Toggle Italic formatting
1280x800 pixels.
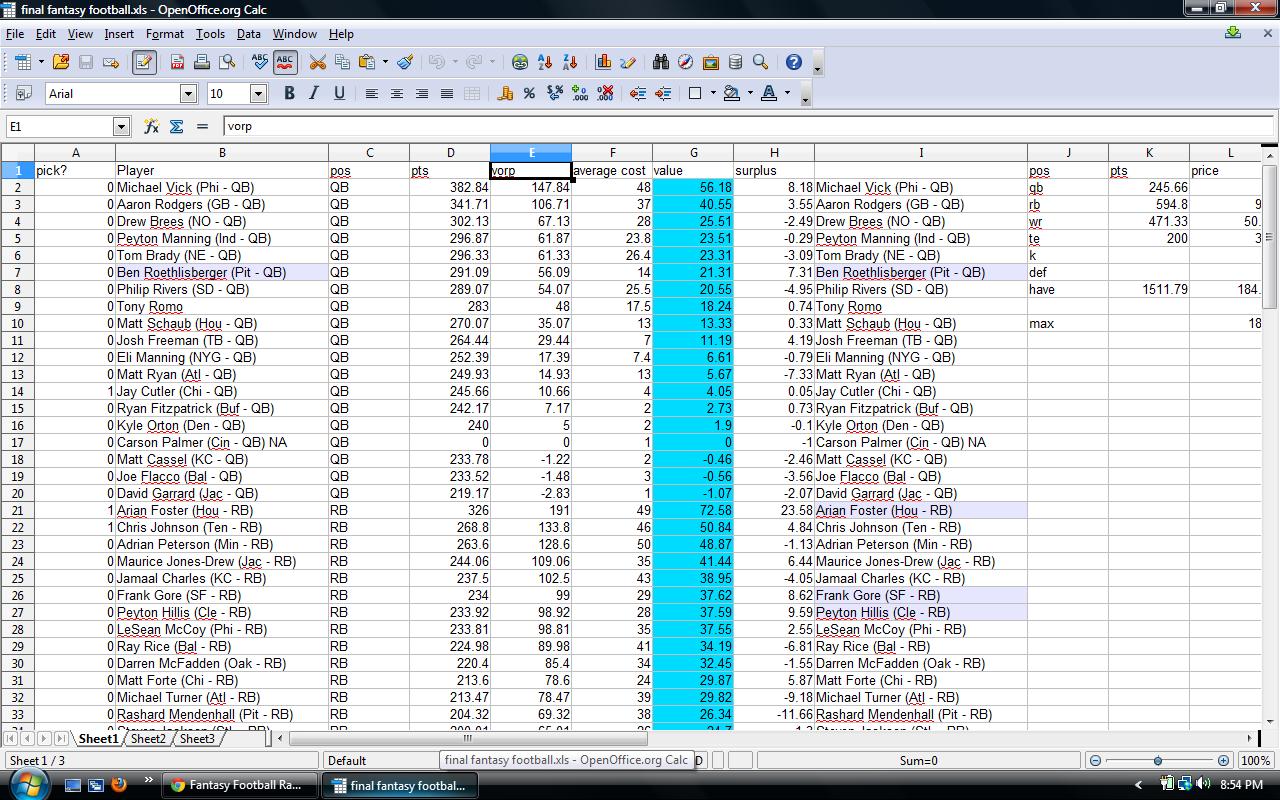click(x=314, y=93)
